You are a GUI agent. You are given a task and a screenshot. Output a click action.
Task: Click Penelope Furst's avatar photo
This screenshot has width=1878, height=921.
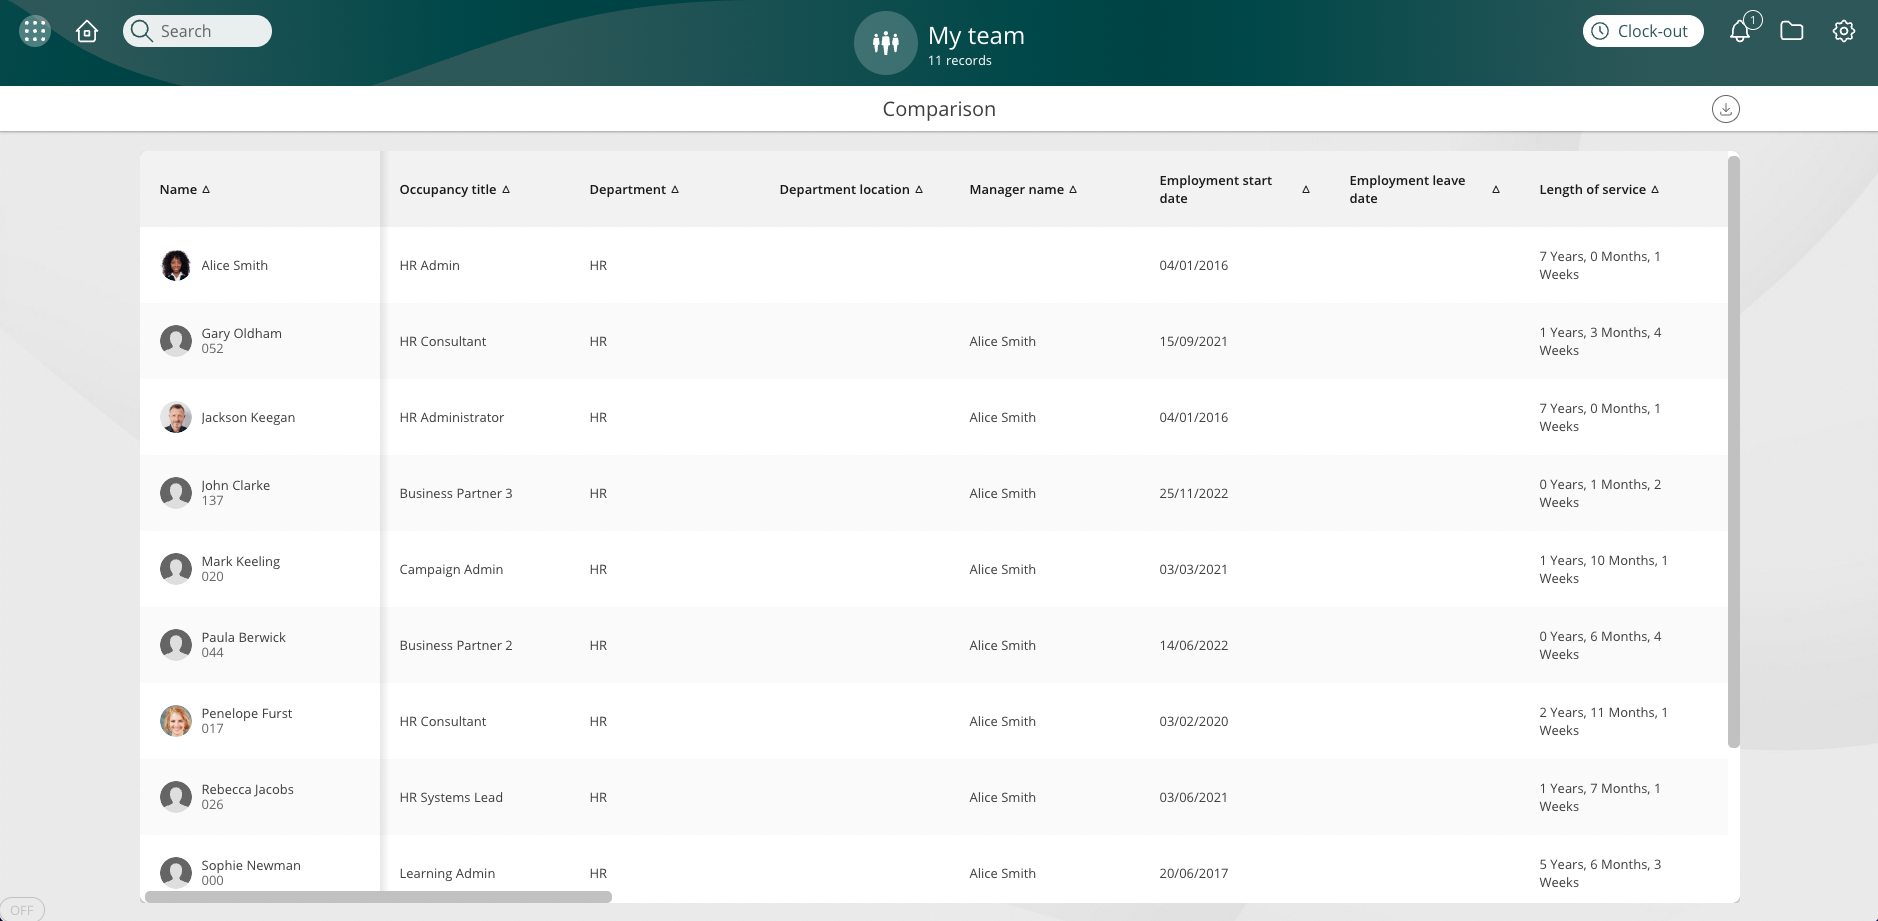[x=176, y=721]
